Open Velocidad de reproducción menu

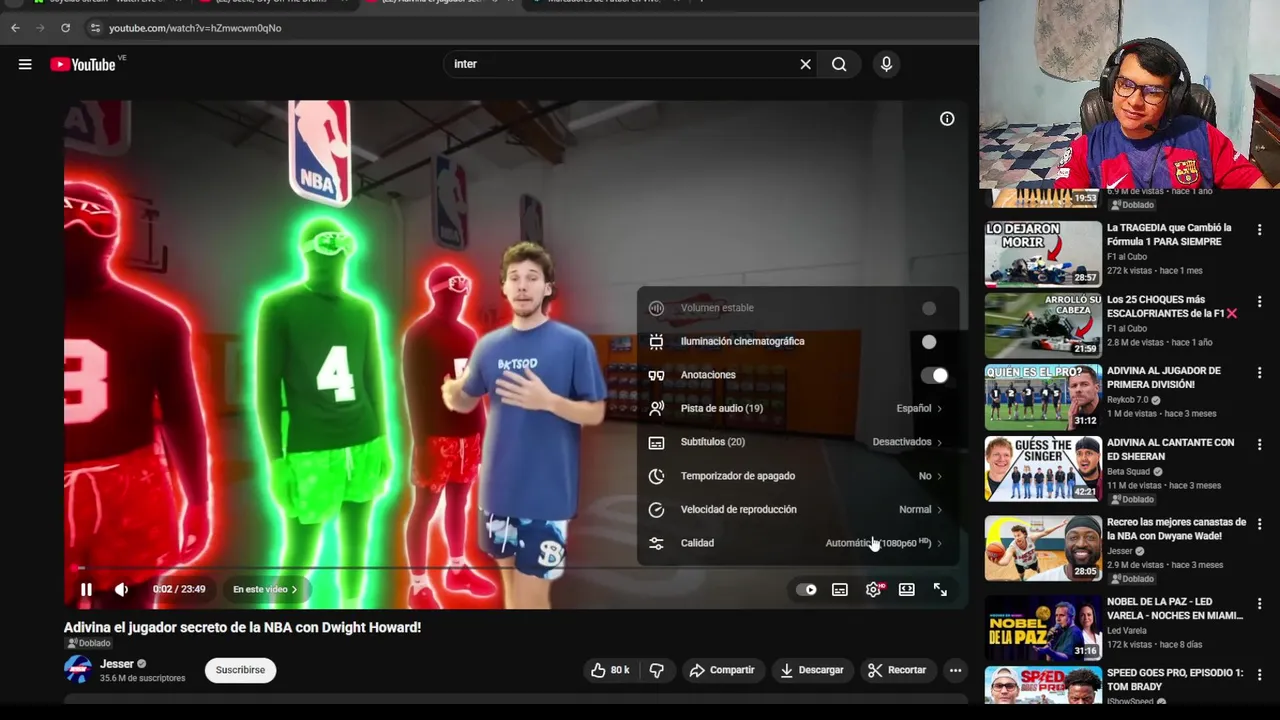click(x=797, y=509)
